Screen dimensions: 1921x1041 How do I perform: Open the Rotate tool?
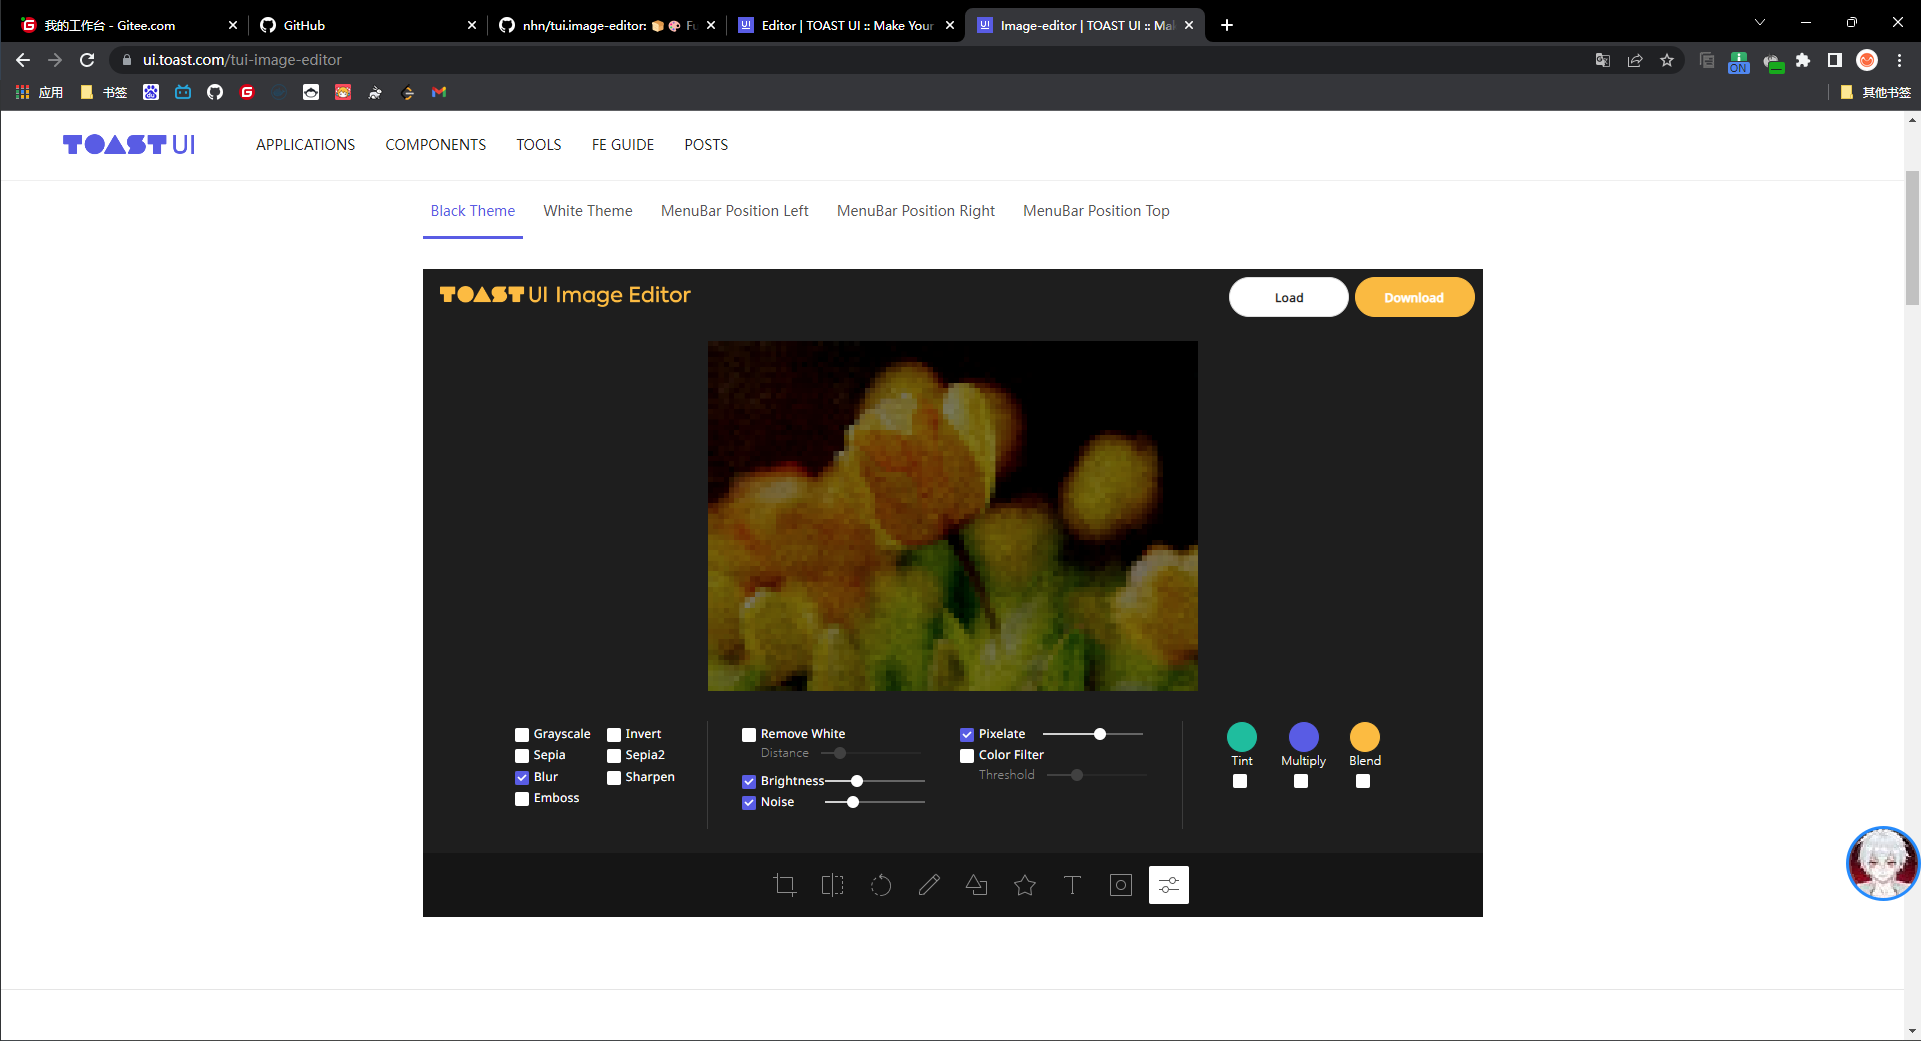880,885
